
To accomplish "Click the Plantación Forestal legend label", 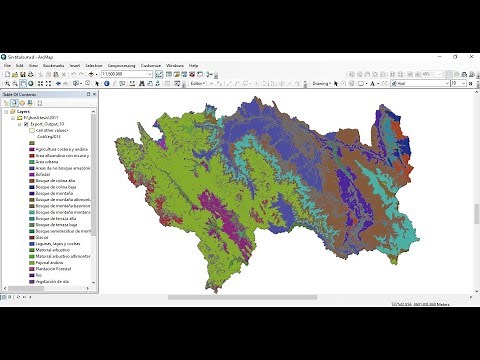I will pos(53,269).
